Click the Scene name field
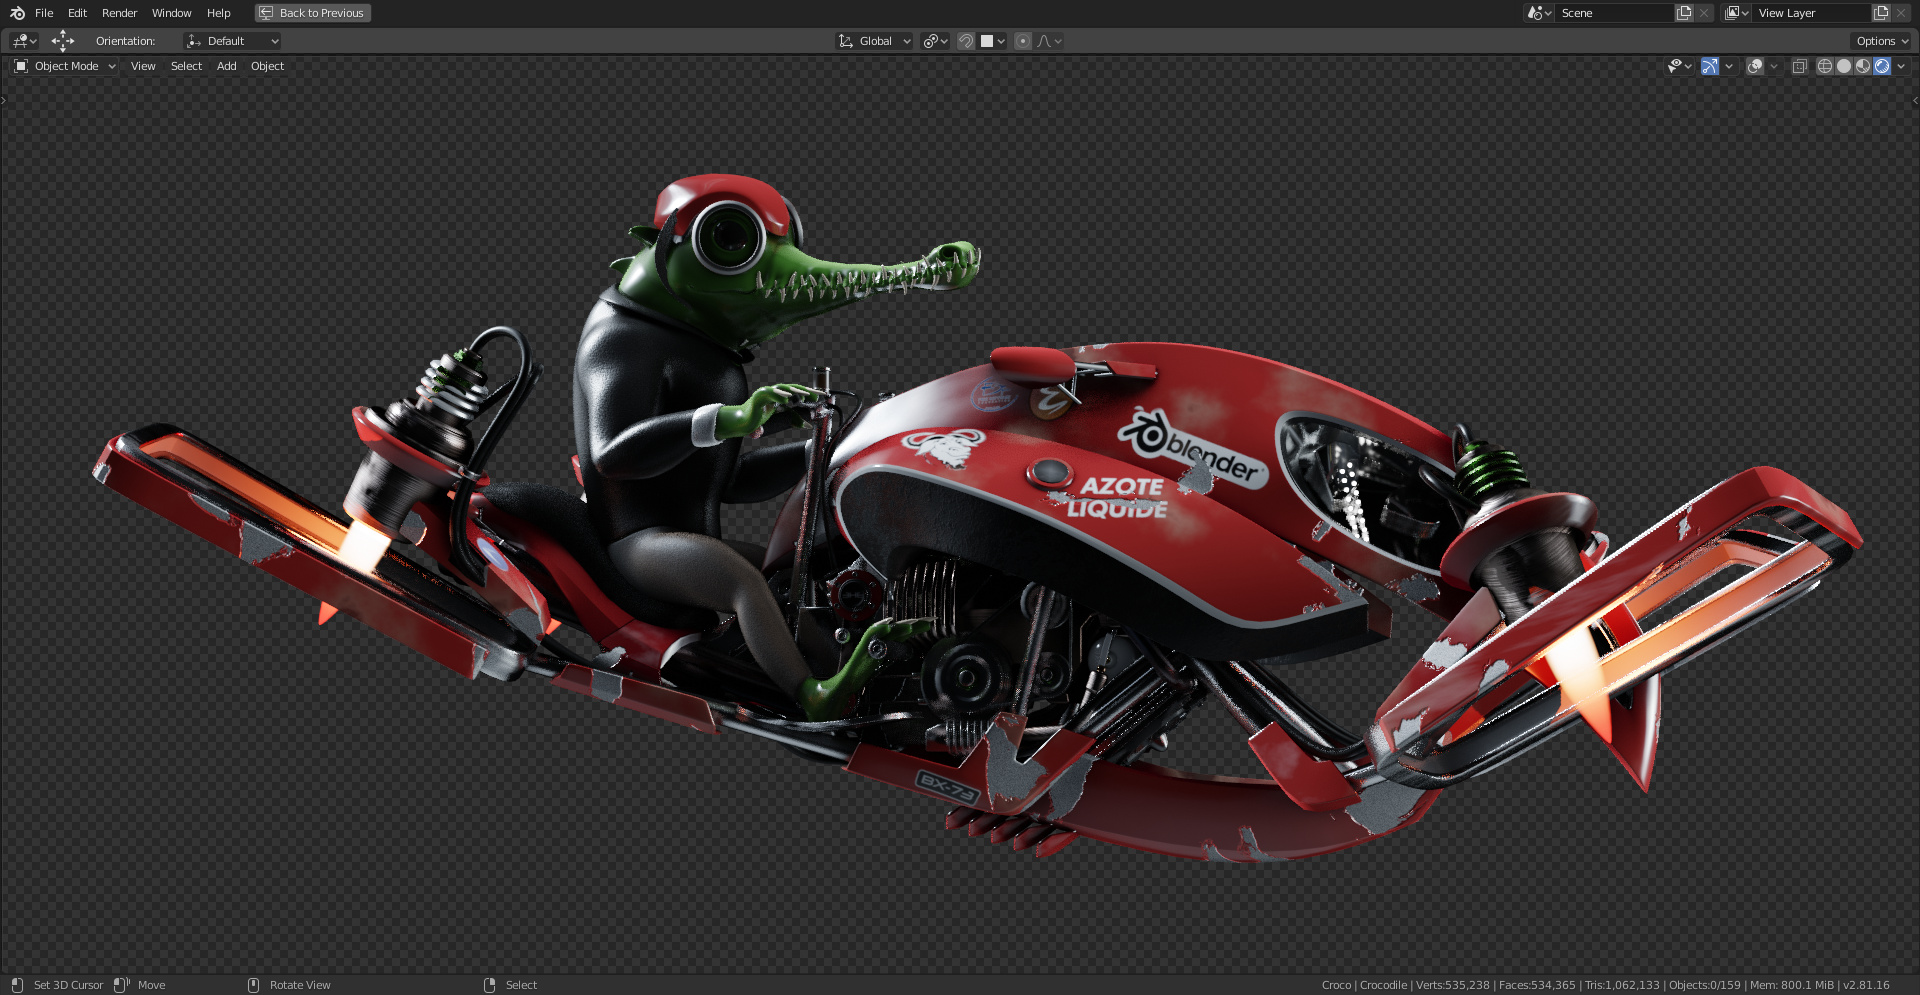 tap(1614, 13)
